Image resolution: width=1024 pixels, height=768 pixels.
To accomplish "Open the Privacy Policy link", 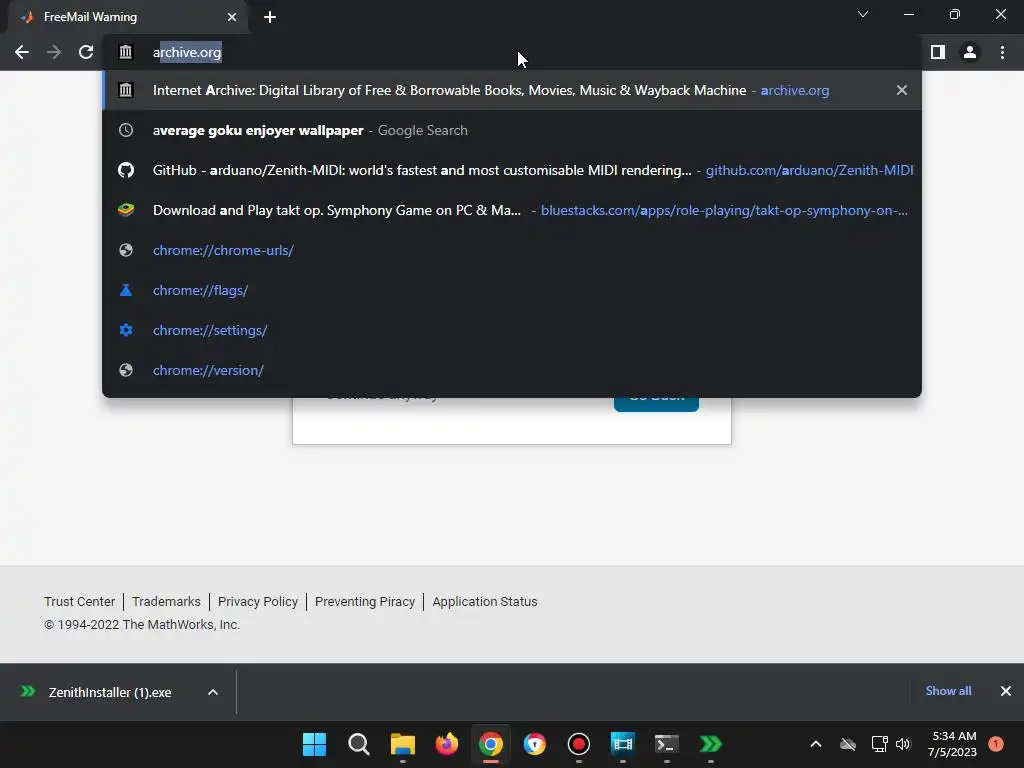I will pos(258,601).
